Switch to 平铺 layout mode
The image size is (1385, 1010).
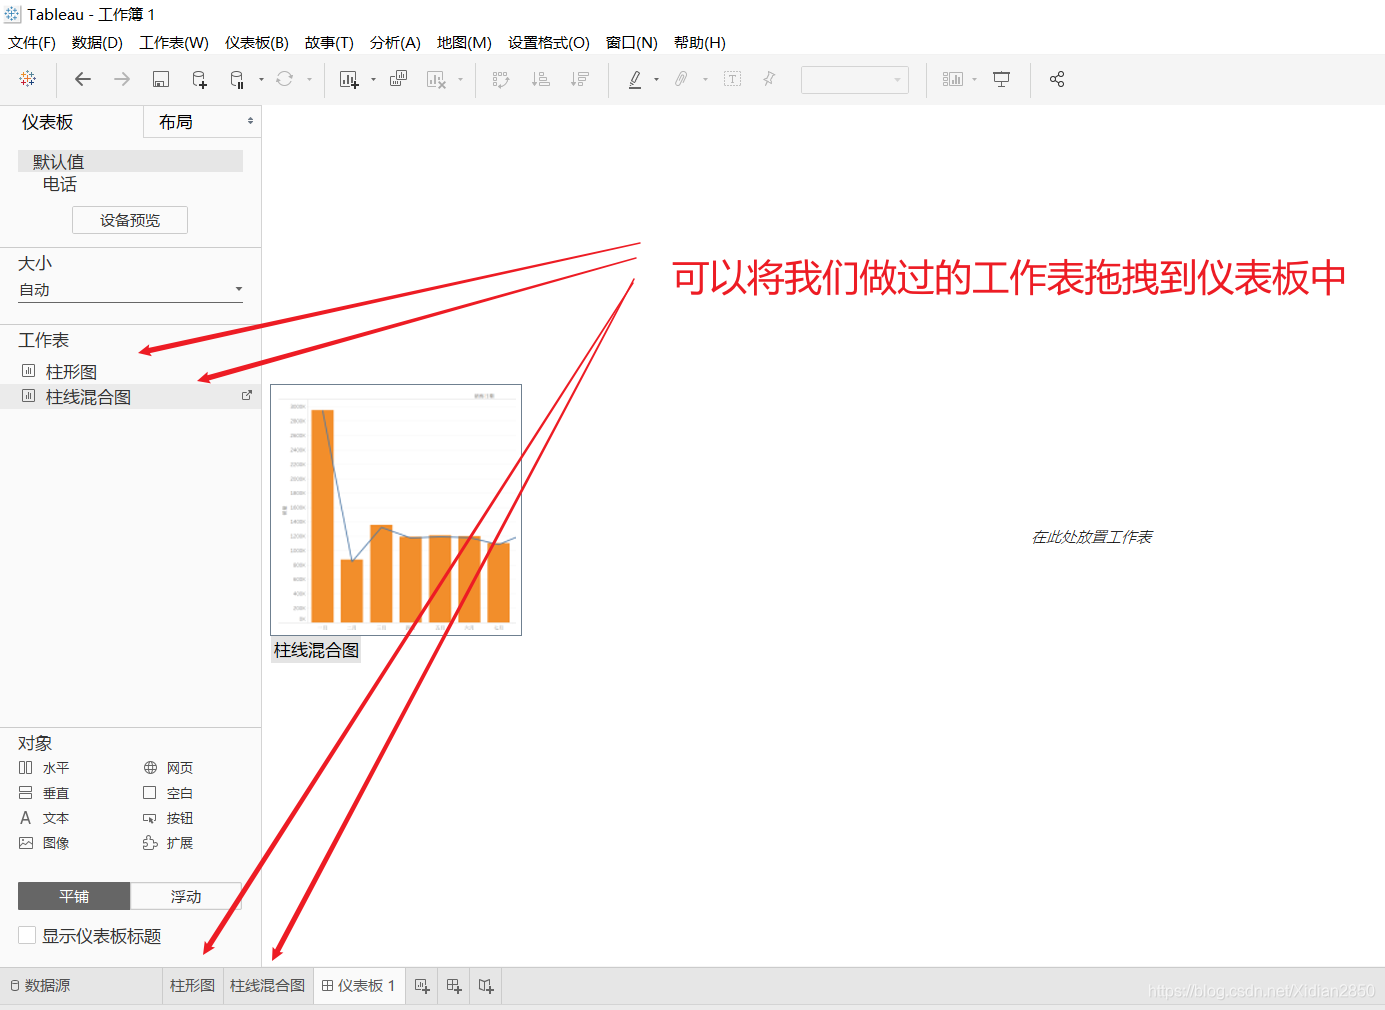click(x=74, y=896)
